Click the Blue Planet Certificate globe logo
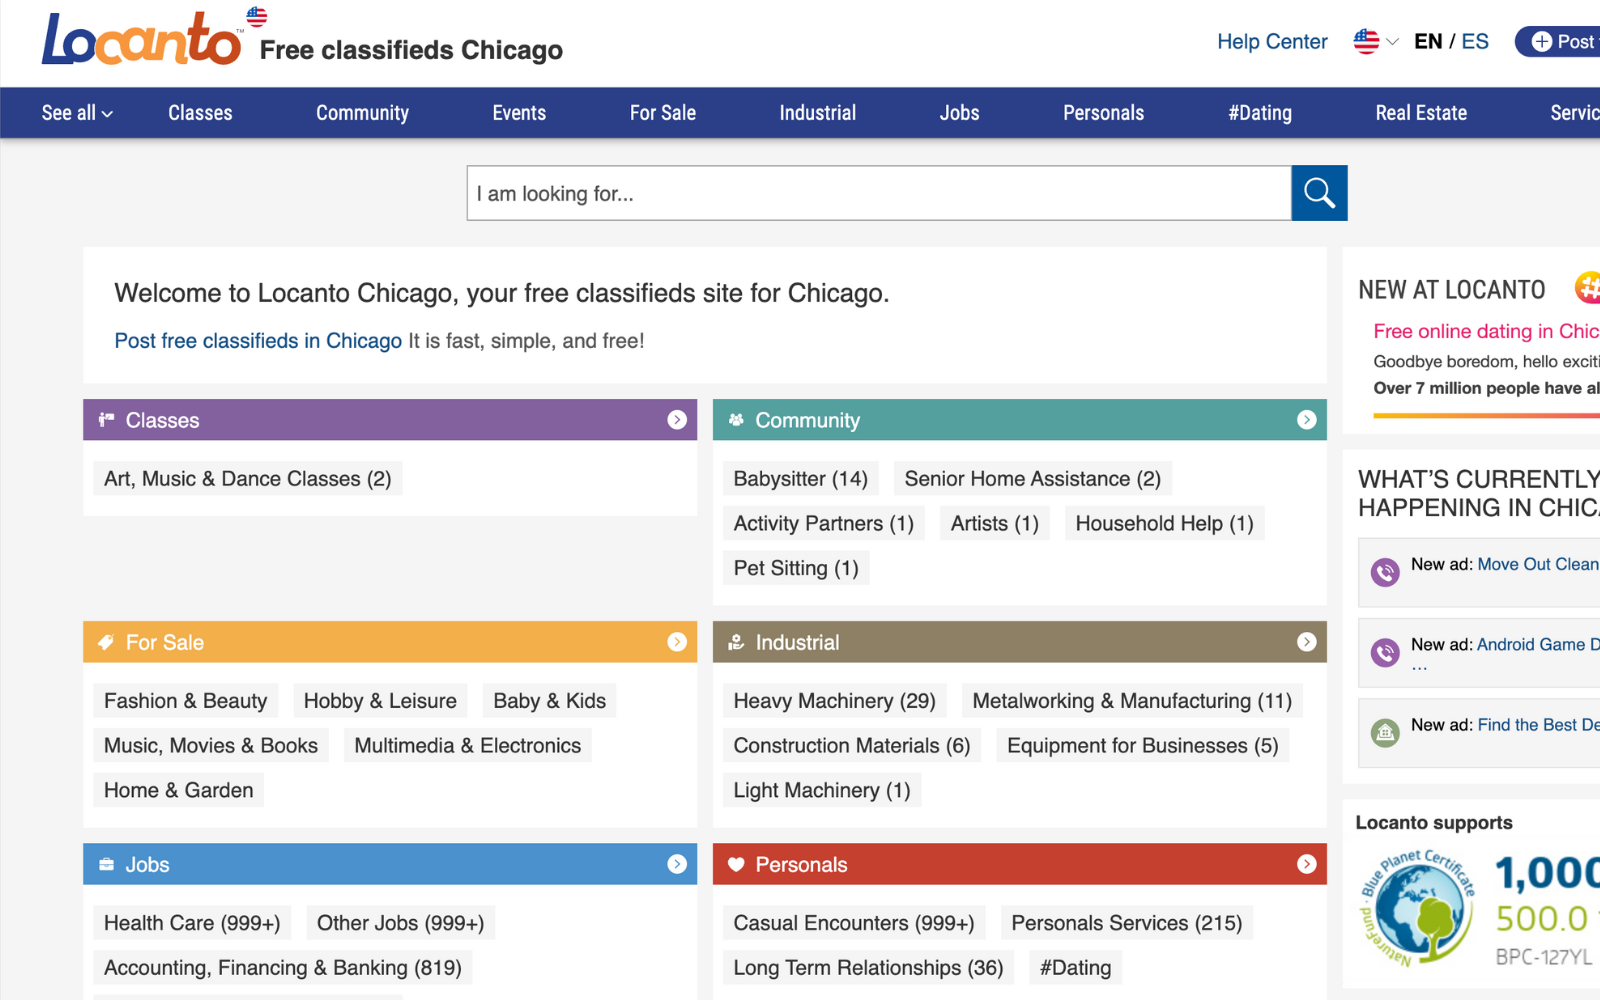1600x1000 pixels. click(1417, 909)
